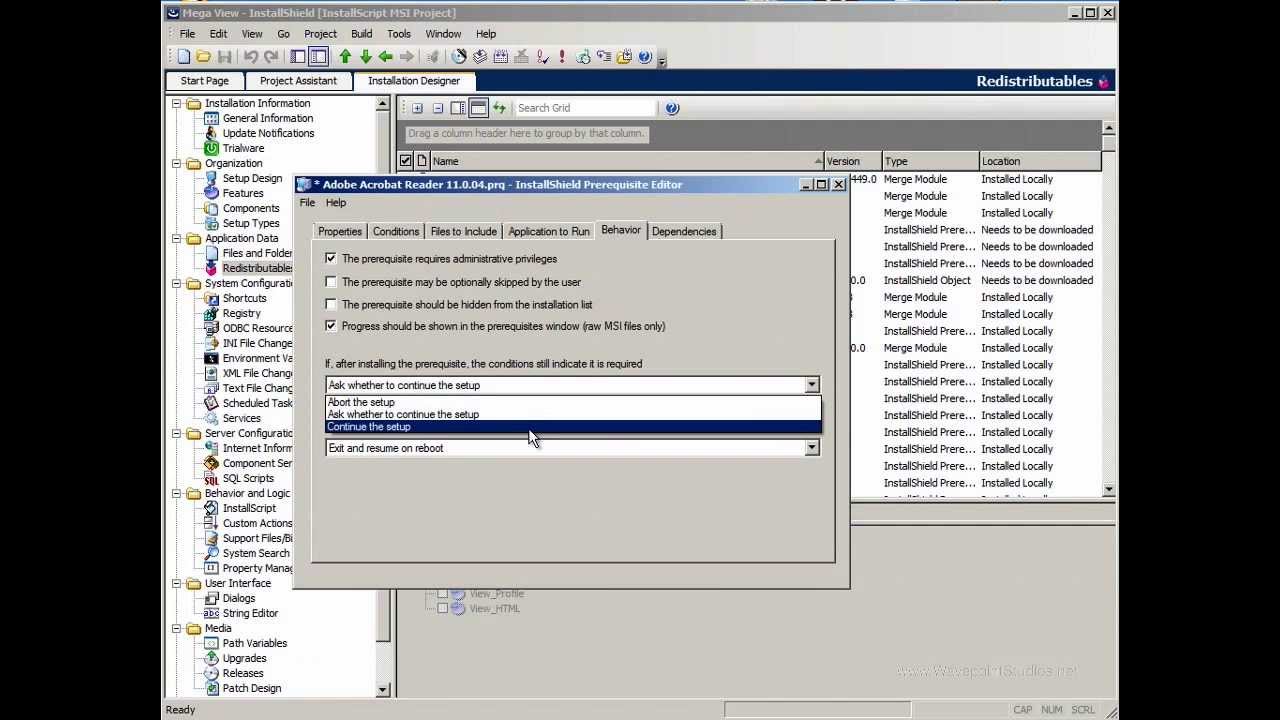The width and height of the screenshot is (1280, 720).
Task: Click the redistributables grid scroll-down arrow
Action: pos(1108,490)
